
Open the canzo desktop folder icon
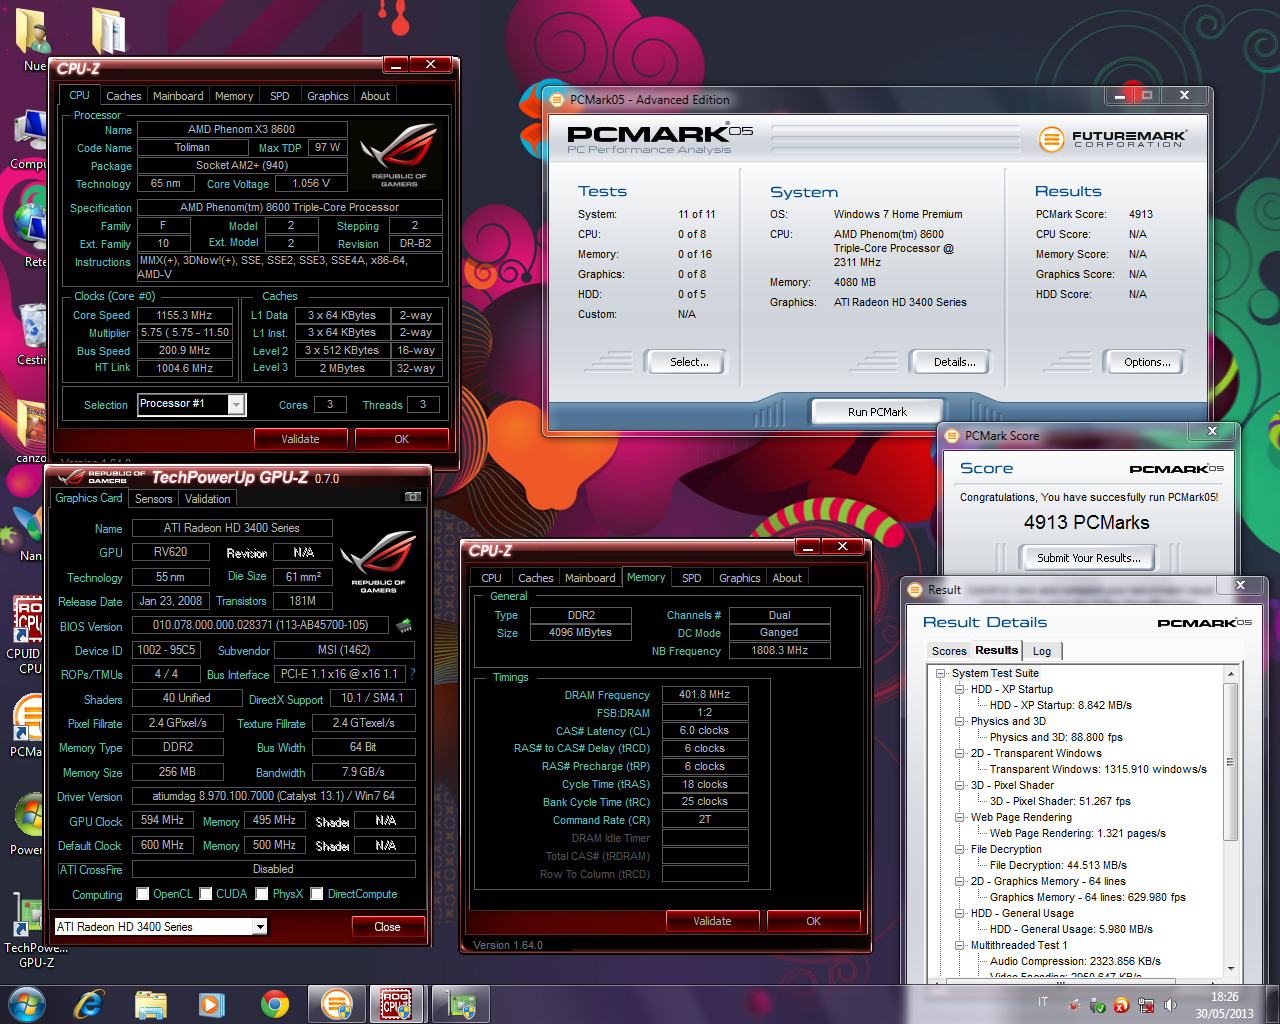[30, 431]
